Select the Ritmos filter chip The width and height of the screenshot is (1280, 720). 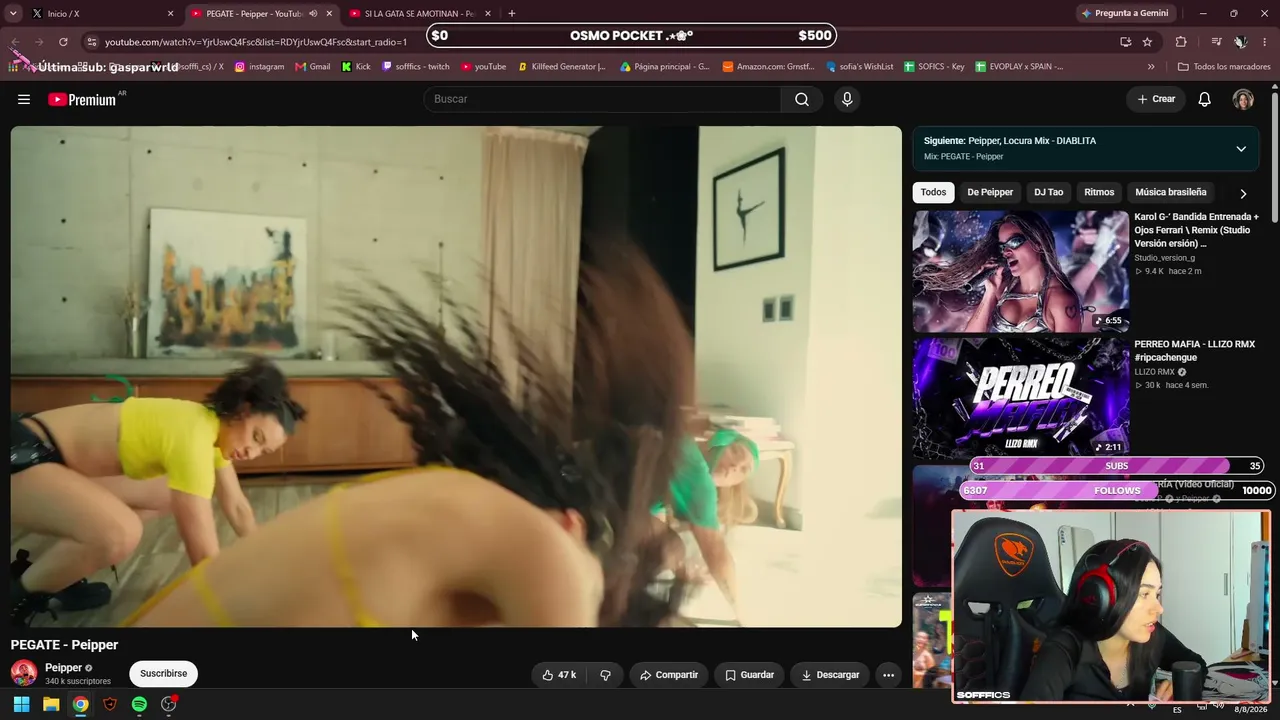pyautogui.click(x=1099, y=192)
